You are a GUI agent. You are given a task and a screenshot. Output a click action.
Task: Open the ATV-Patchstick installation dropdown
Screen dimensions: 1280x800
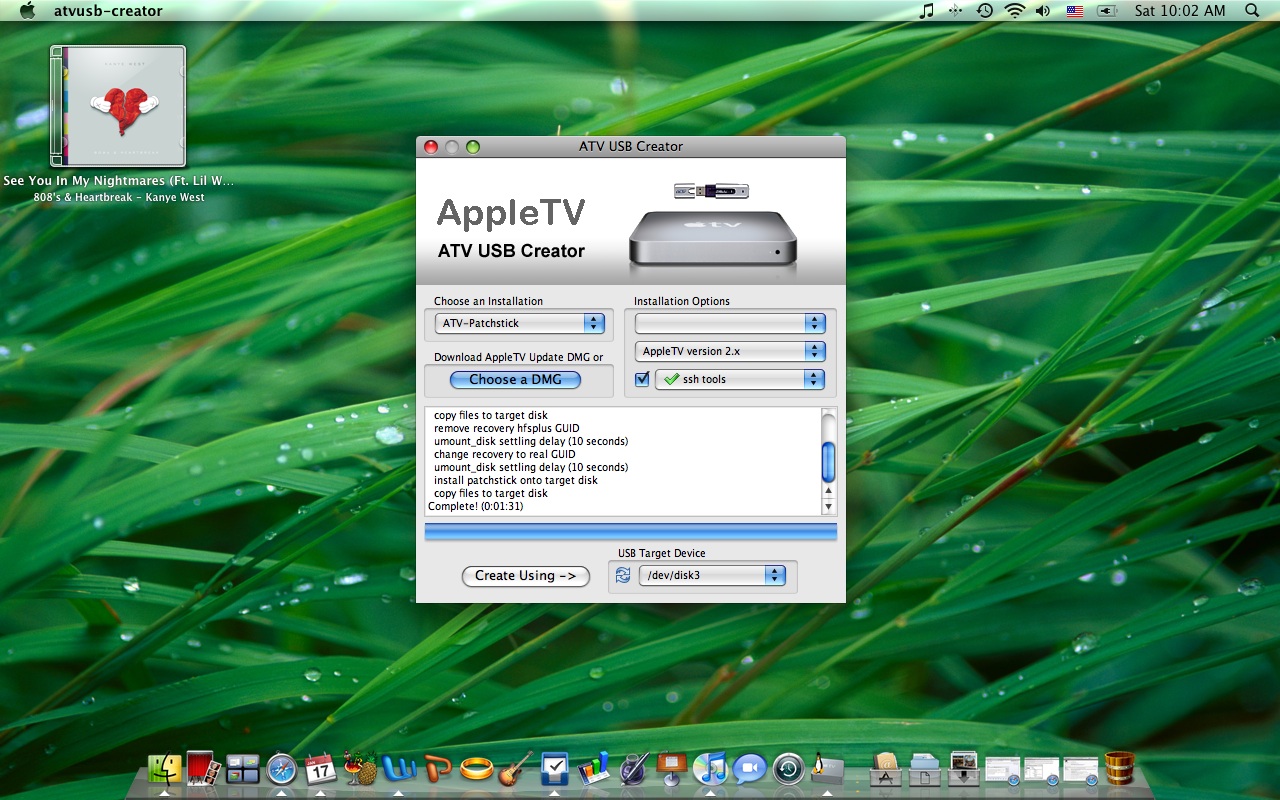520,323
